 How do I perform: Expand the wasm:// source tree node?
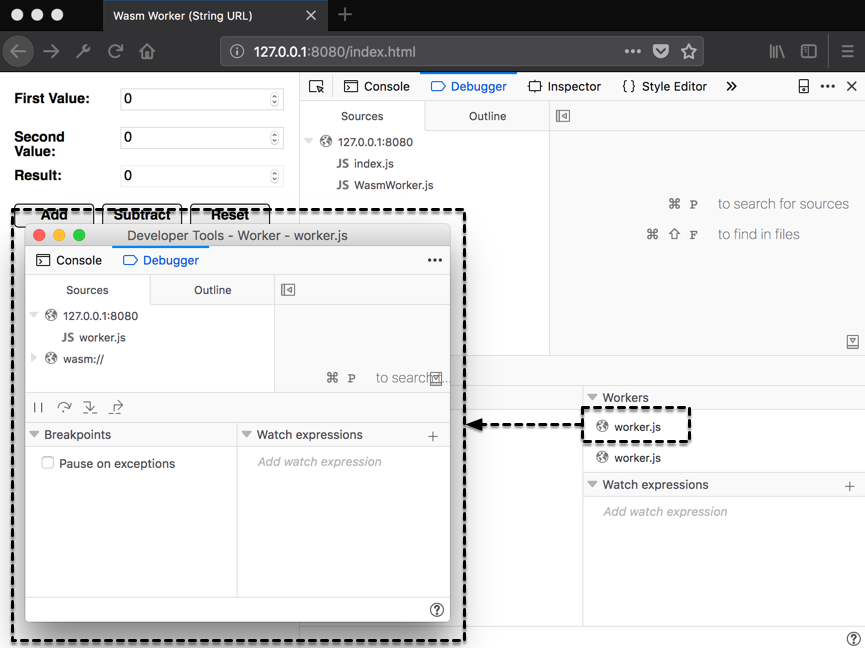coord(34,358)
